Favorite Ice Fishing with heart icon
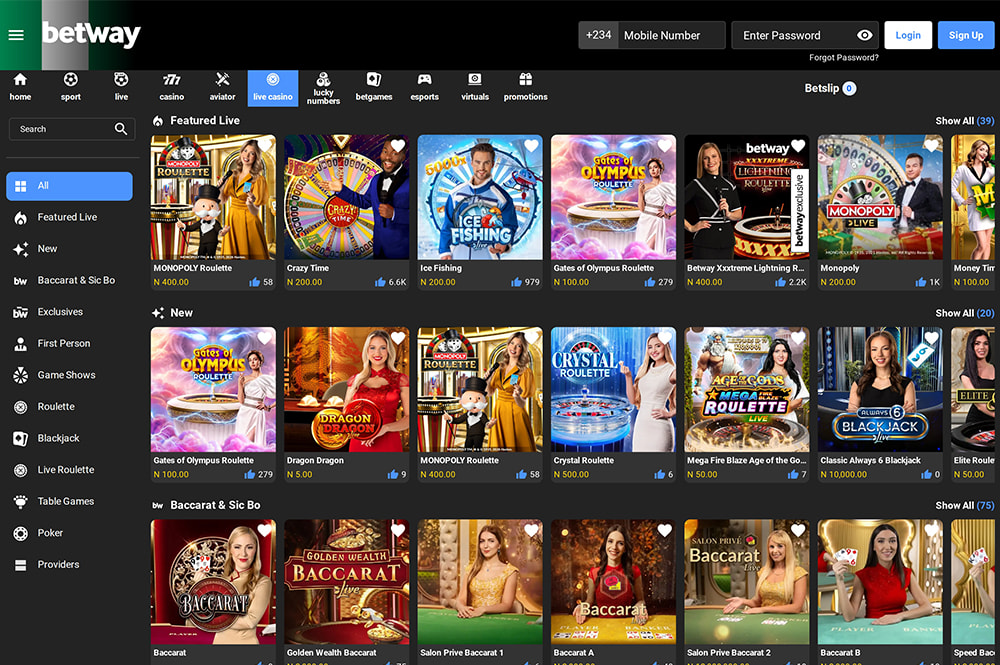Screen dimensions: 1000x665 (531, 146)
